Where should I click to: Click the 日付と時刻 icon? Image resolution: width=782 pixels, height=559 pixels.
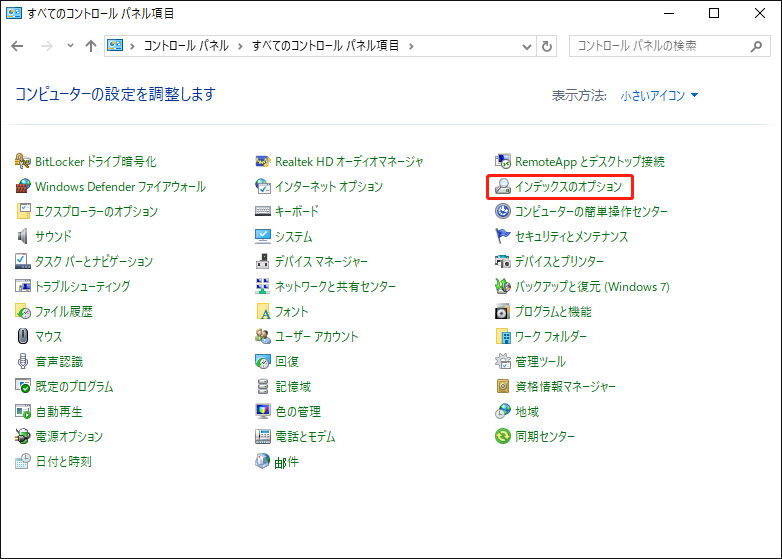tap(22, 461)
